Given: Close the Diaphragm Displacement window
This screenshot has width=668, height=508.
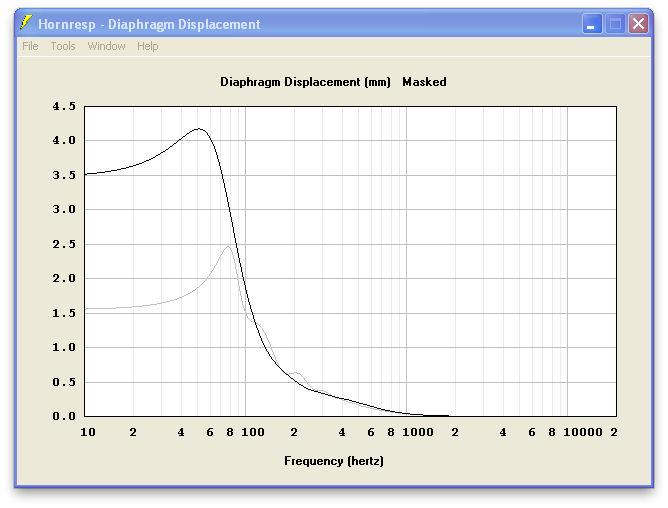Looking at the screenshot, I should tap(638, 23).
